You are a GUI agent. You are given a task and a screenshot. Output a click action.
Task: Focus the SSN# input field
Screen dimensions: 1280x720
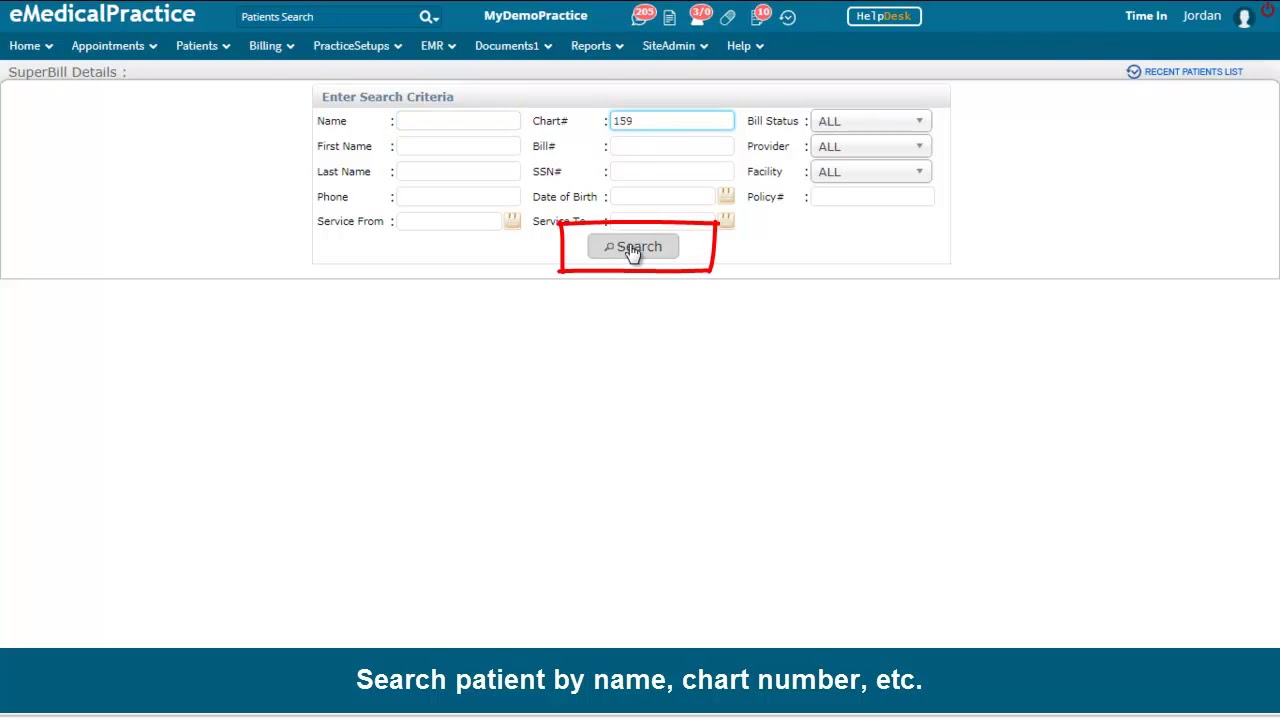[x=672, y=172]
